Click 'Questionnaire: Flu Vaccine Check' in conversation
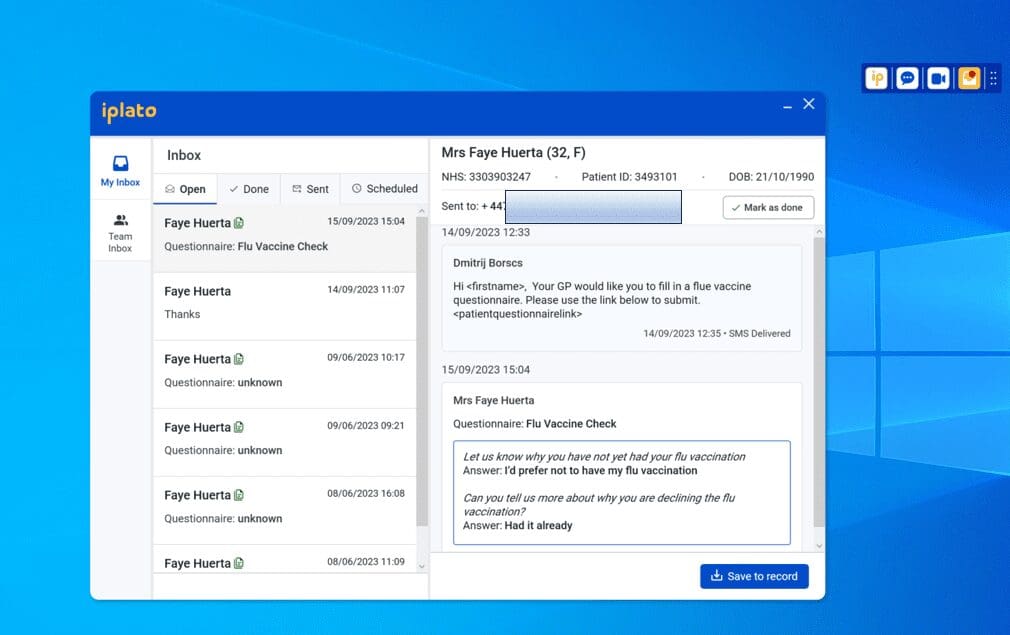The width and height of the screenshot is (1010, 635). 535,424
